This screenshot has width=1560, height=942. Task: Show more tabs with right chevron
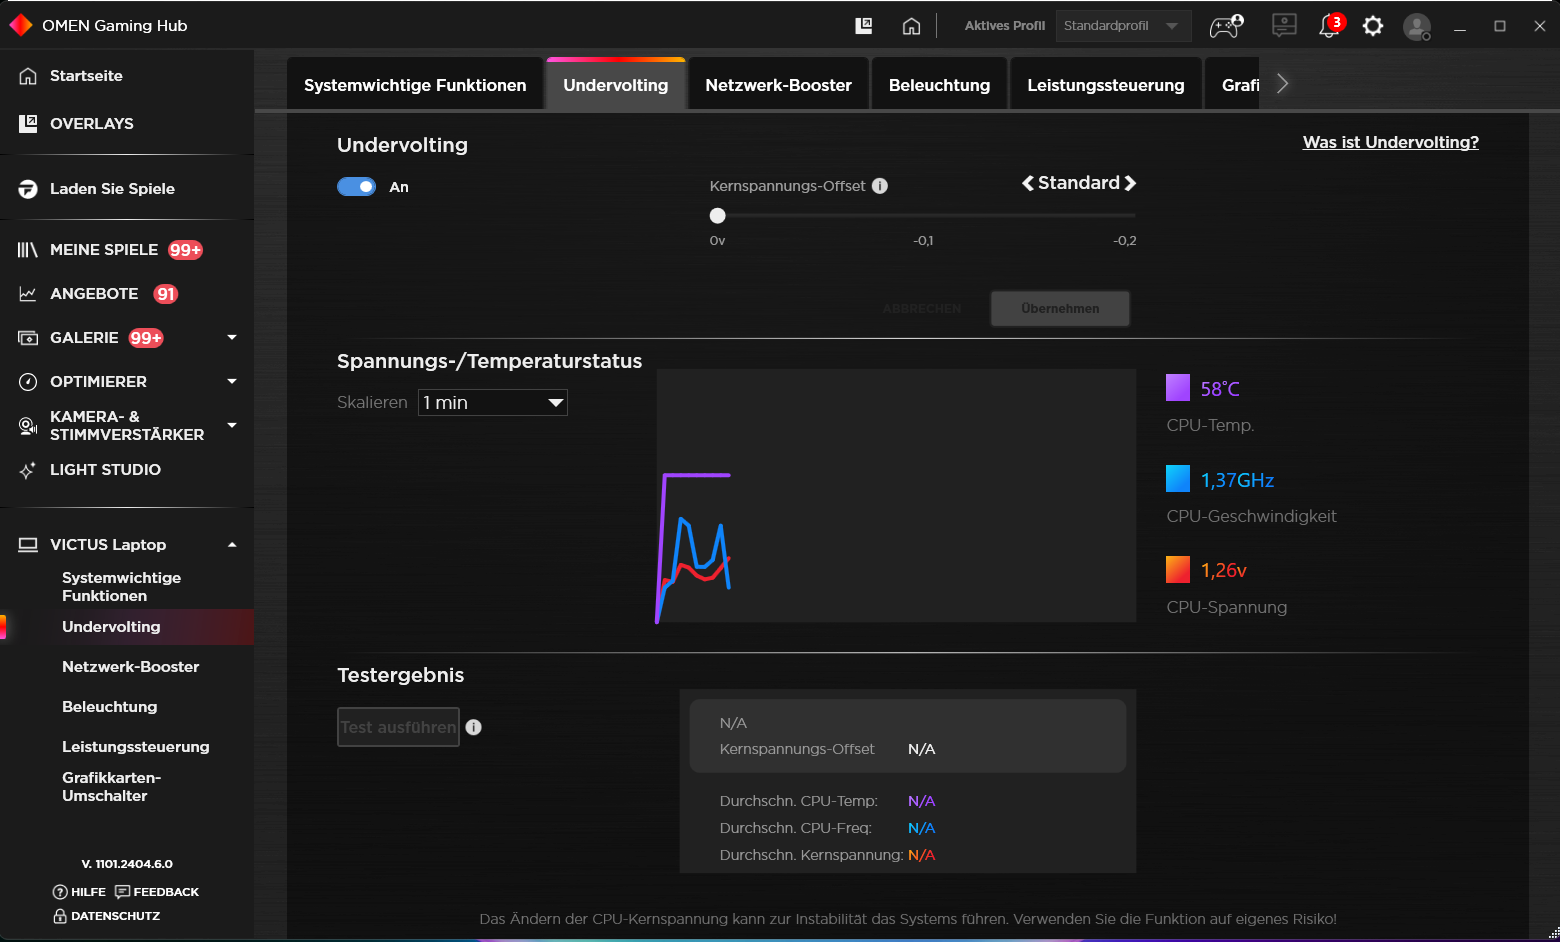coord(1282,84)
